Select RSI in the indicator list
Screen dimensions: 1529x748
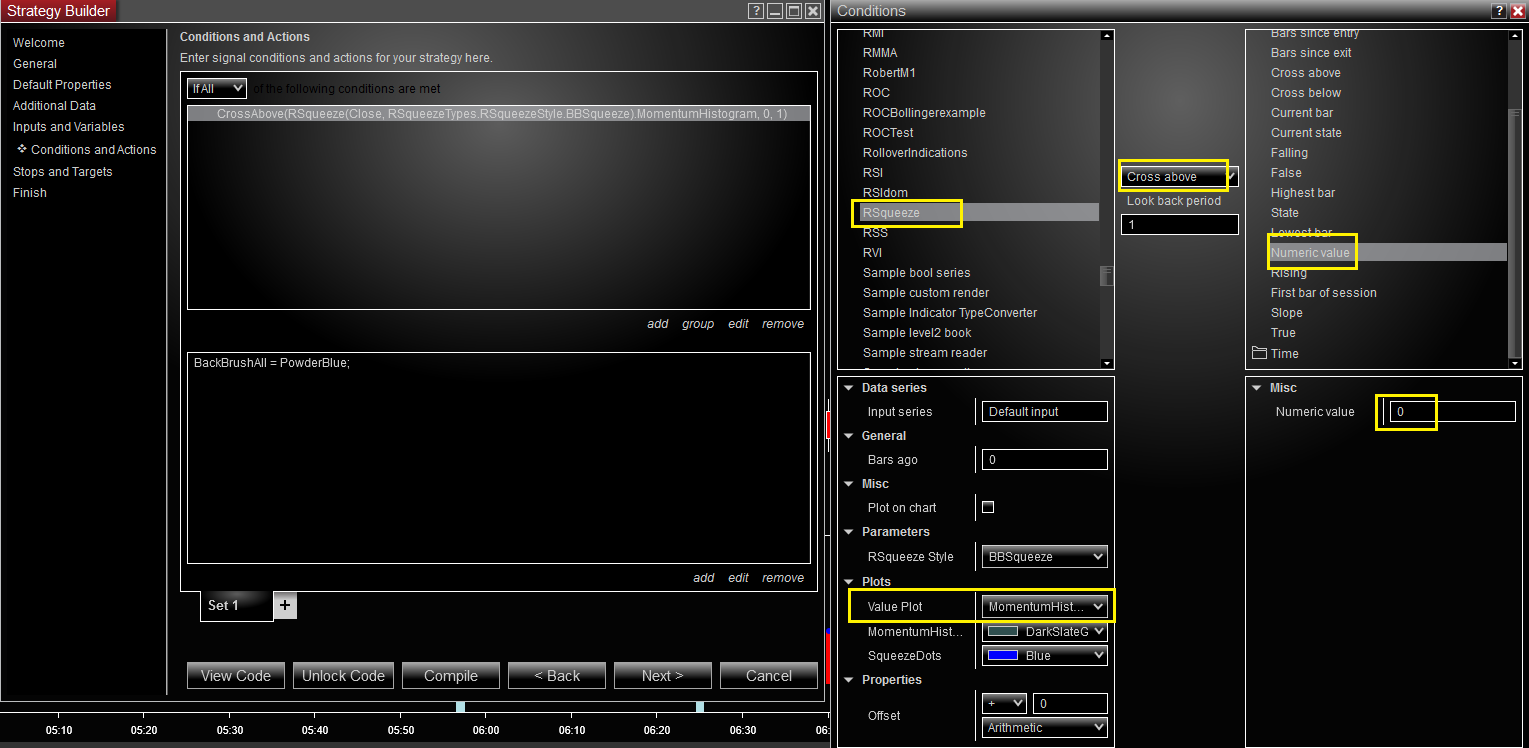[873, 173]
